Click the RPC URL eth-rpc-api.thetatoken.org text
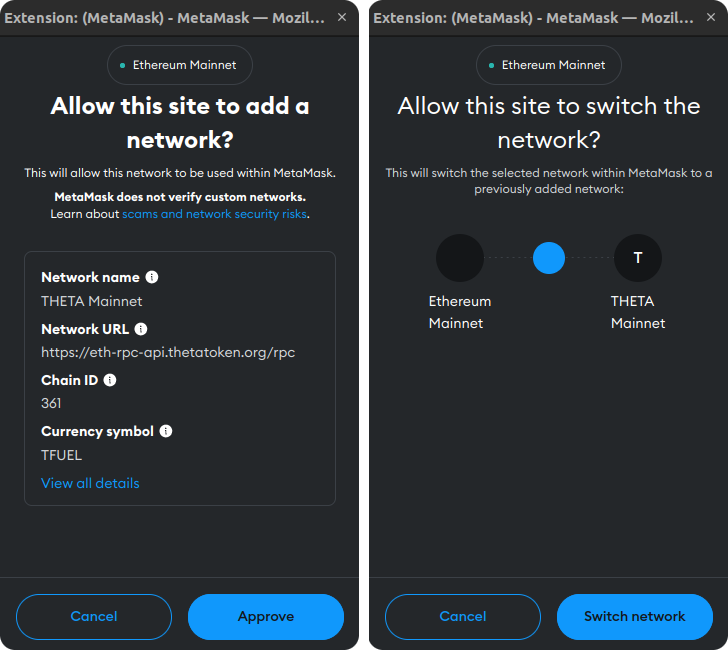Screen dimensions: 728x650 click(168, 352)
